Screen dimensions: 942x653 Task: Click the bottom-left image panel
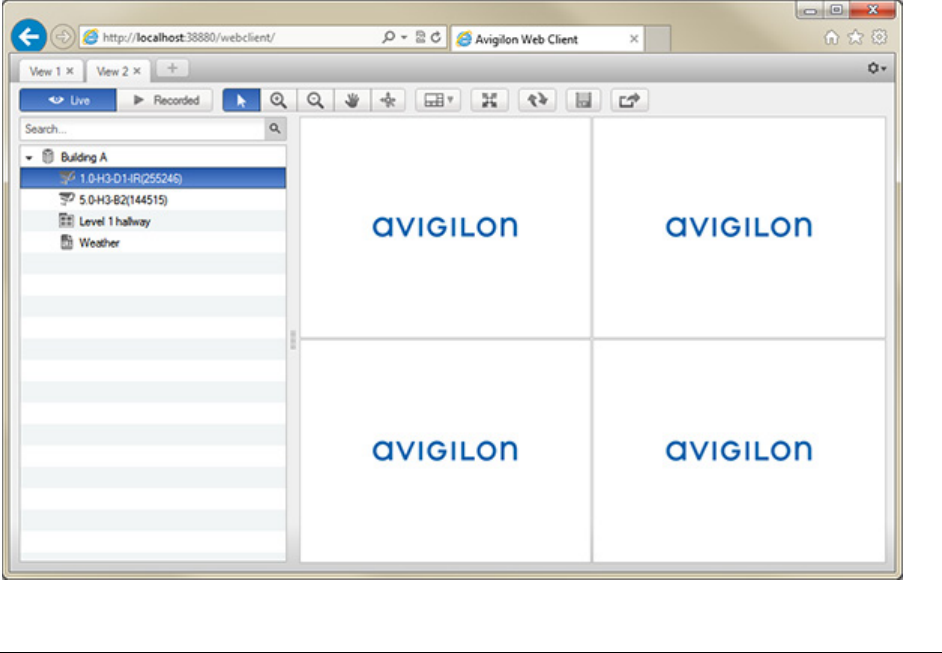[x=445, y=451]
